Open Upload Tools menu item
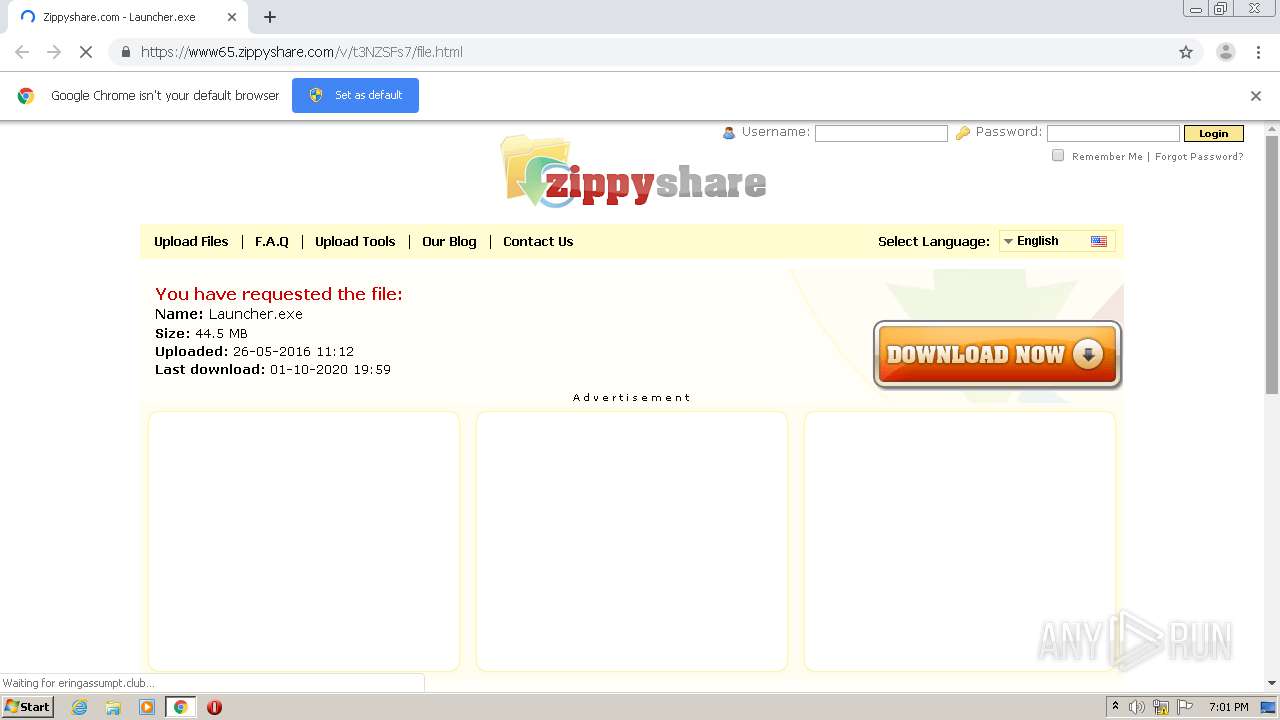This screenshot has height=720, width=1280. (355, 241)
